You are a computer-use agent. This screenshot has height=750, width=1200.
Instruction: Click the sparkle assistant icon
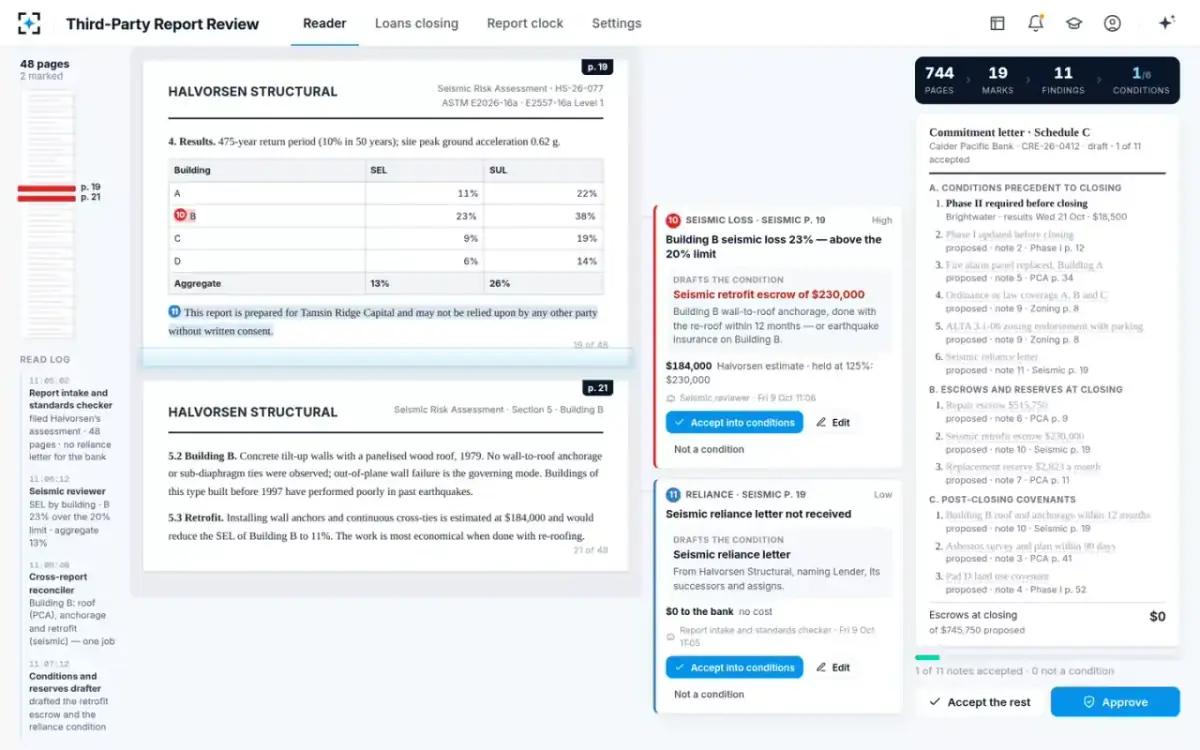1166,23
